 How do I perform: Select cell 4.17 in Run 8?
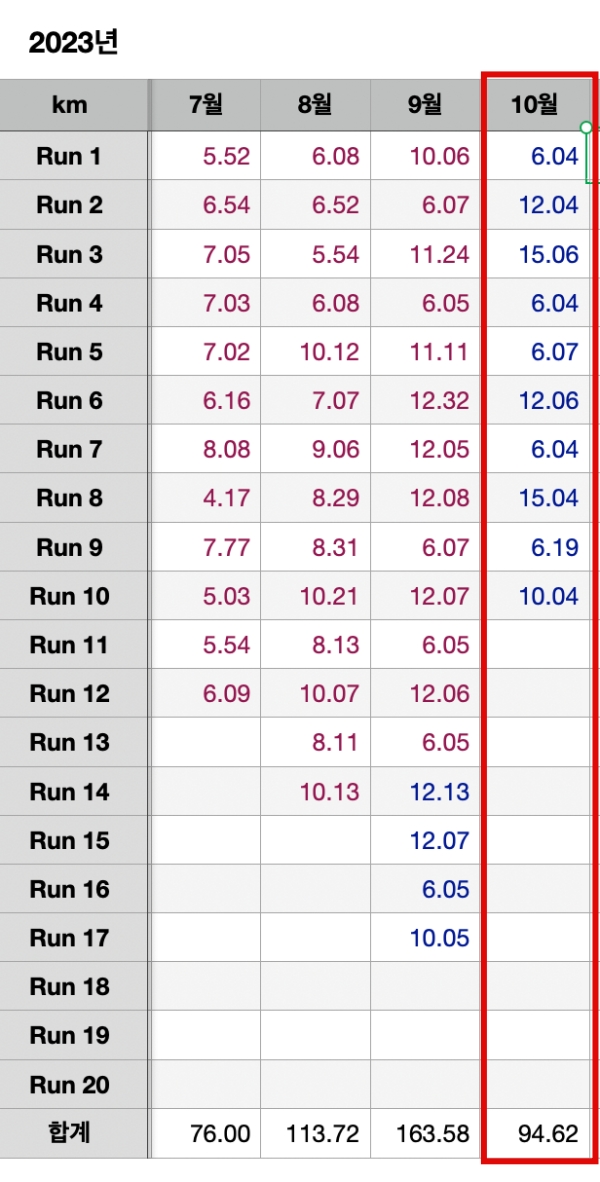(205, 498)
